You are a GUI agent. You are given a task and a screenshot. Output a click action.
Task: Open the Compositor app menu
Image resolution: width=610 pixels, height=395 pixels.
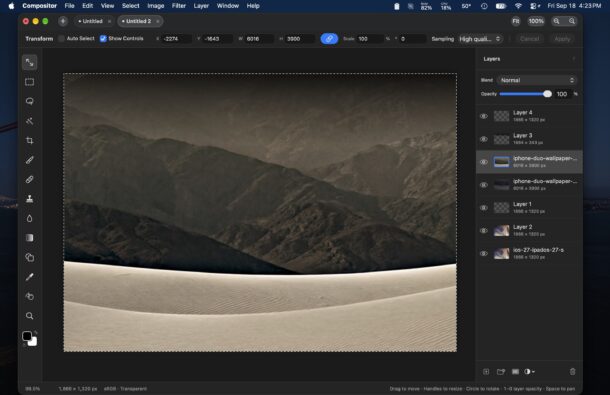(x=39, y=6)
